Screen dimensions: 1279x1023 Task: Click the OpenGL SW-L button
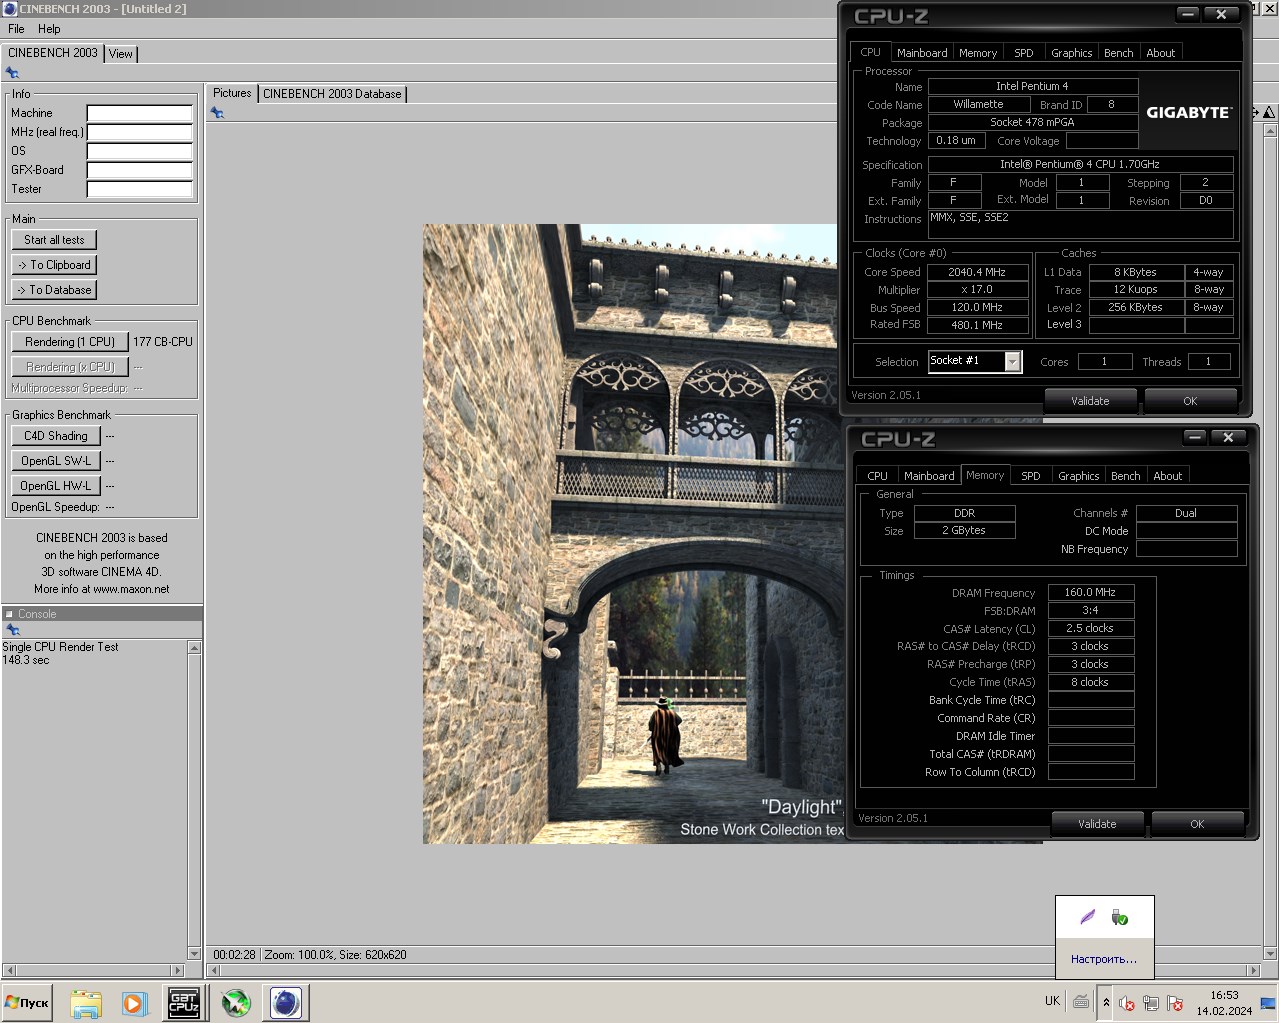pyautogui.click(x=56, y=461)
